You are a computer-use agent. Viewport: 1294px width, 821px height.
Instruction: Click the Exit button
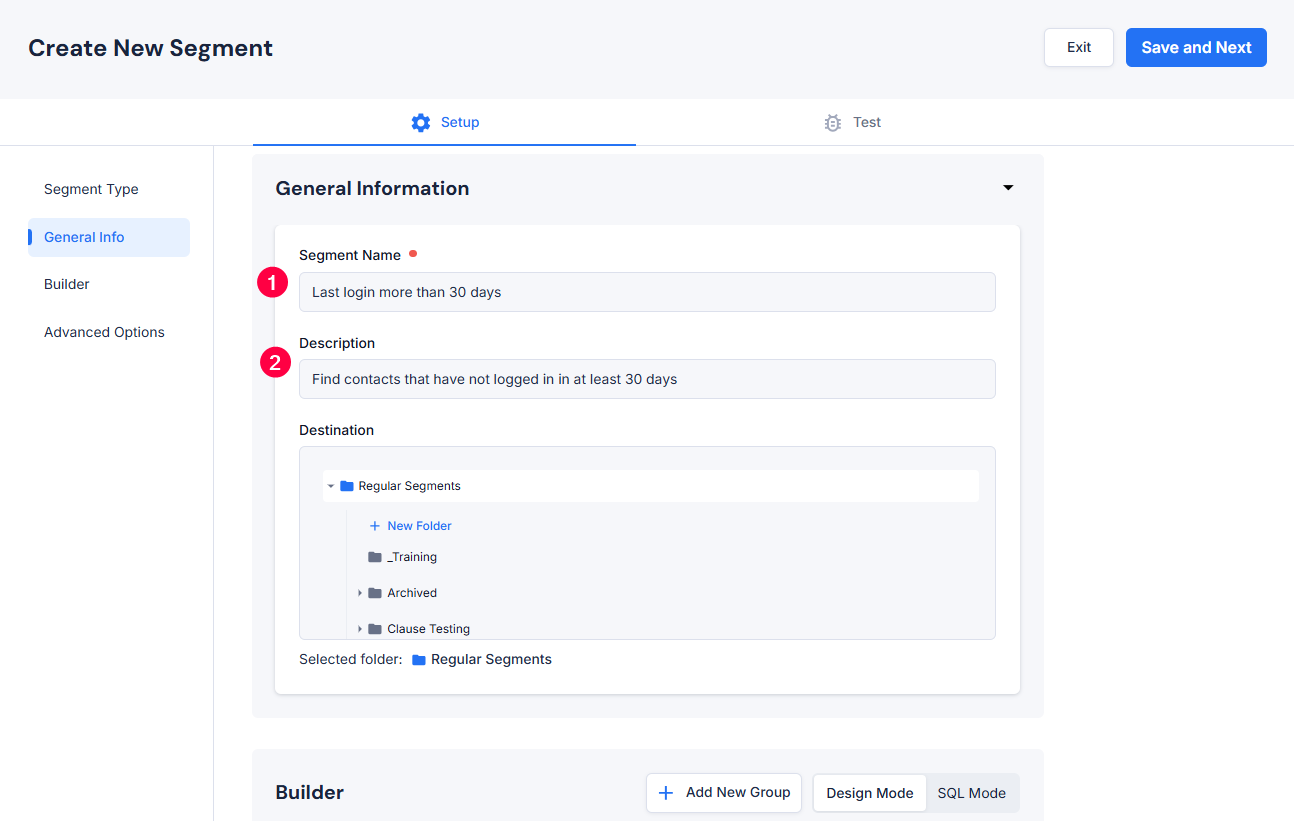[x=1079, y=47]
